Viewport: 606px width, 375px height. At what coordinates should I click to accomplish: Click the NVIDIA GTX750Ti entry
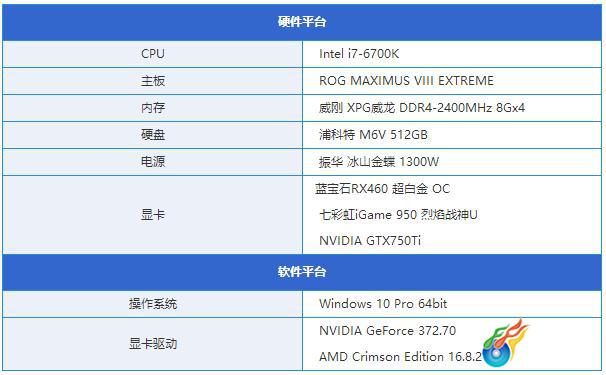click(x=370, y=241)
